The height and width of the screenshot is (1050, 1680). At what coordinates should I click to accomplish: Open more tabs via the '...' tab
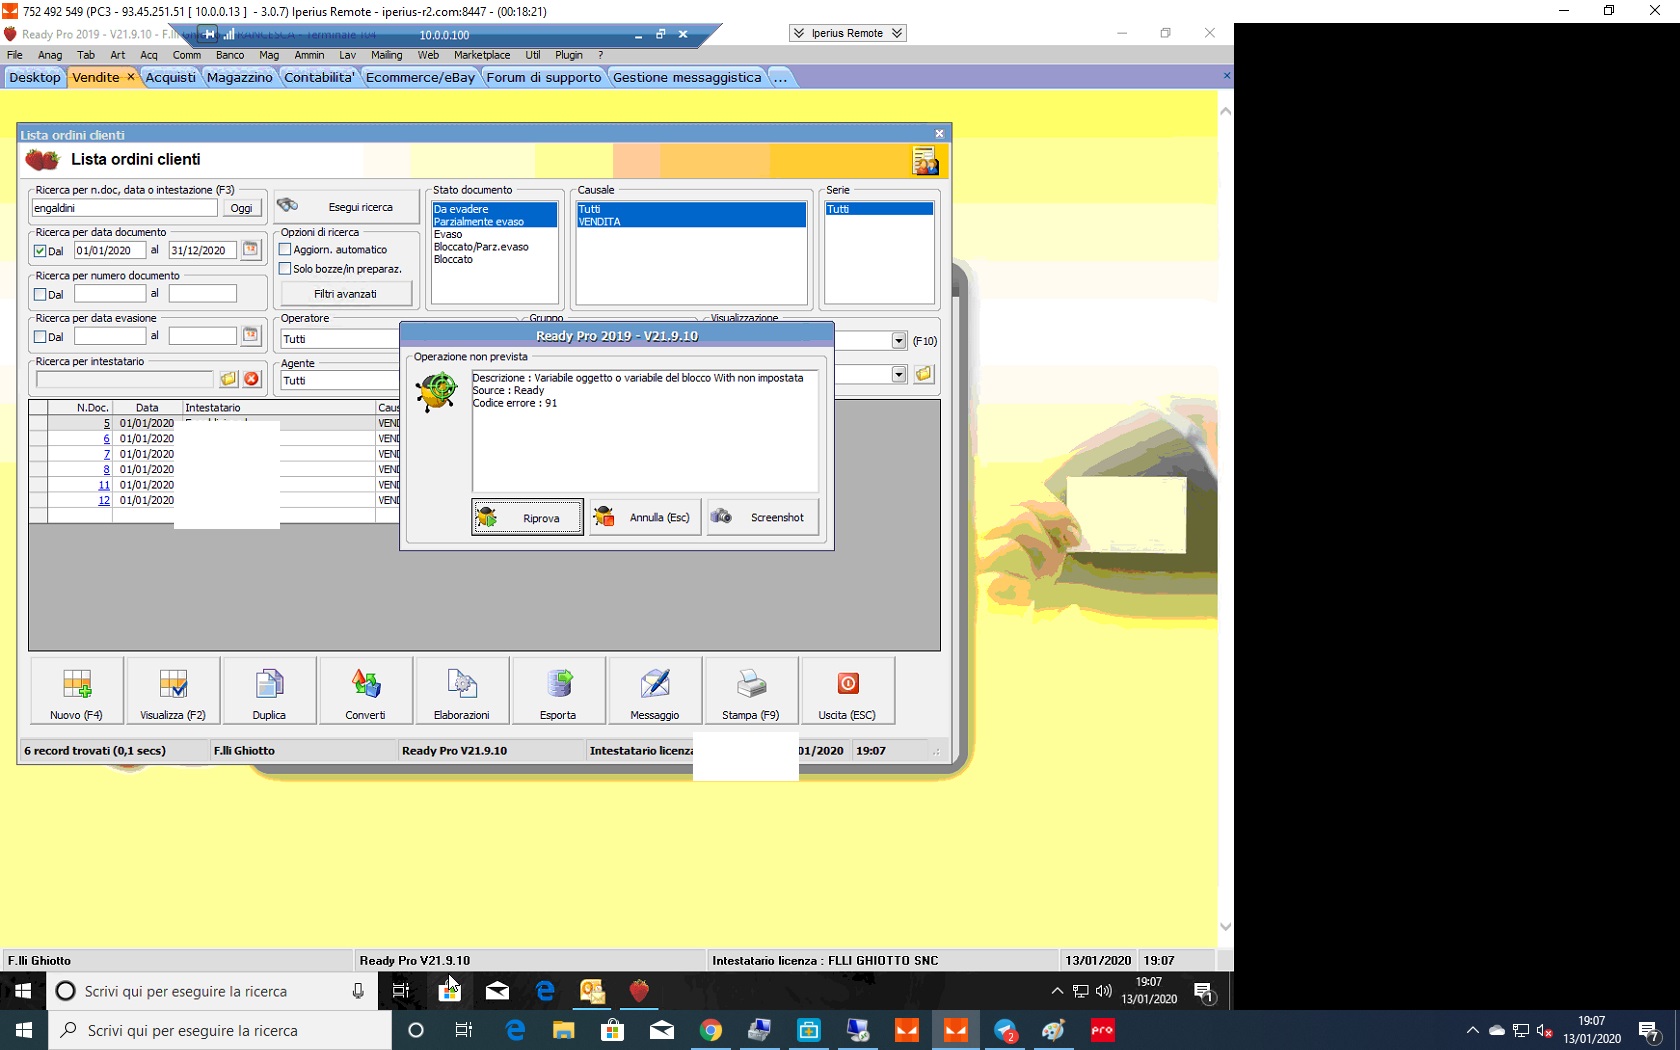coord(780,77)
